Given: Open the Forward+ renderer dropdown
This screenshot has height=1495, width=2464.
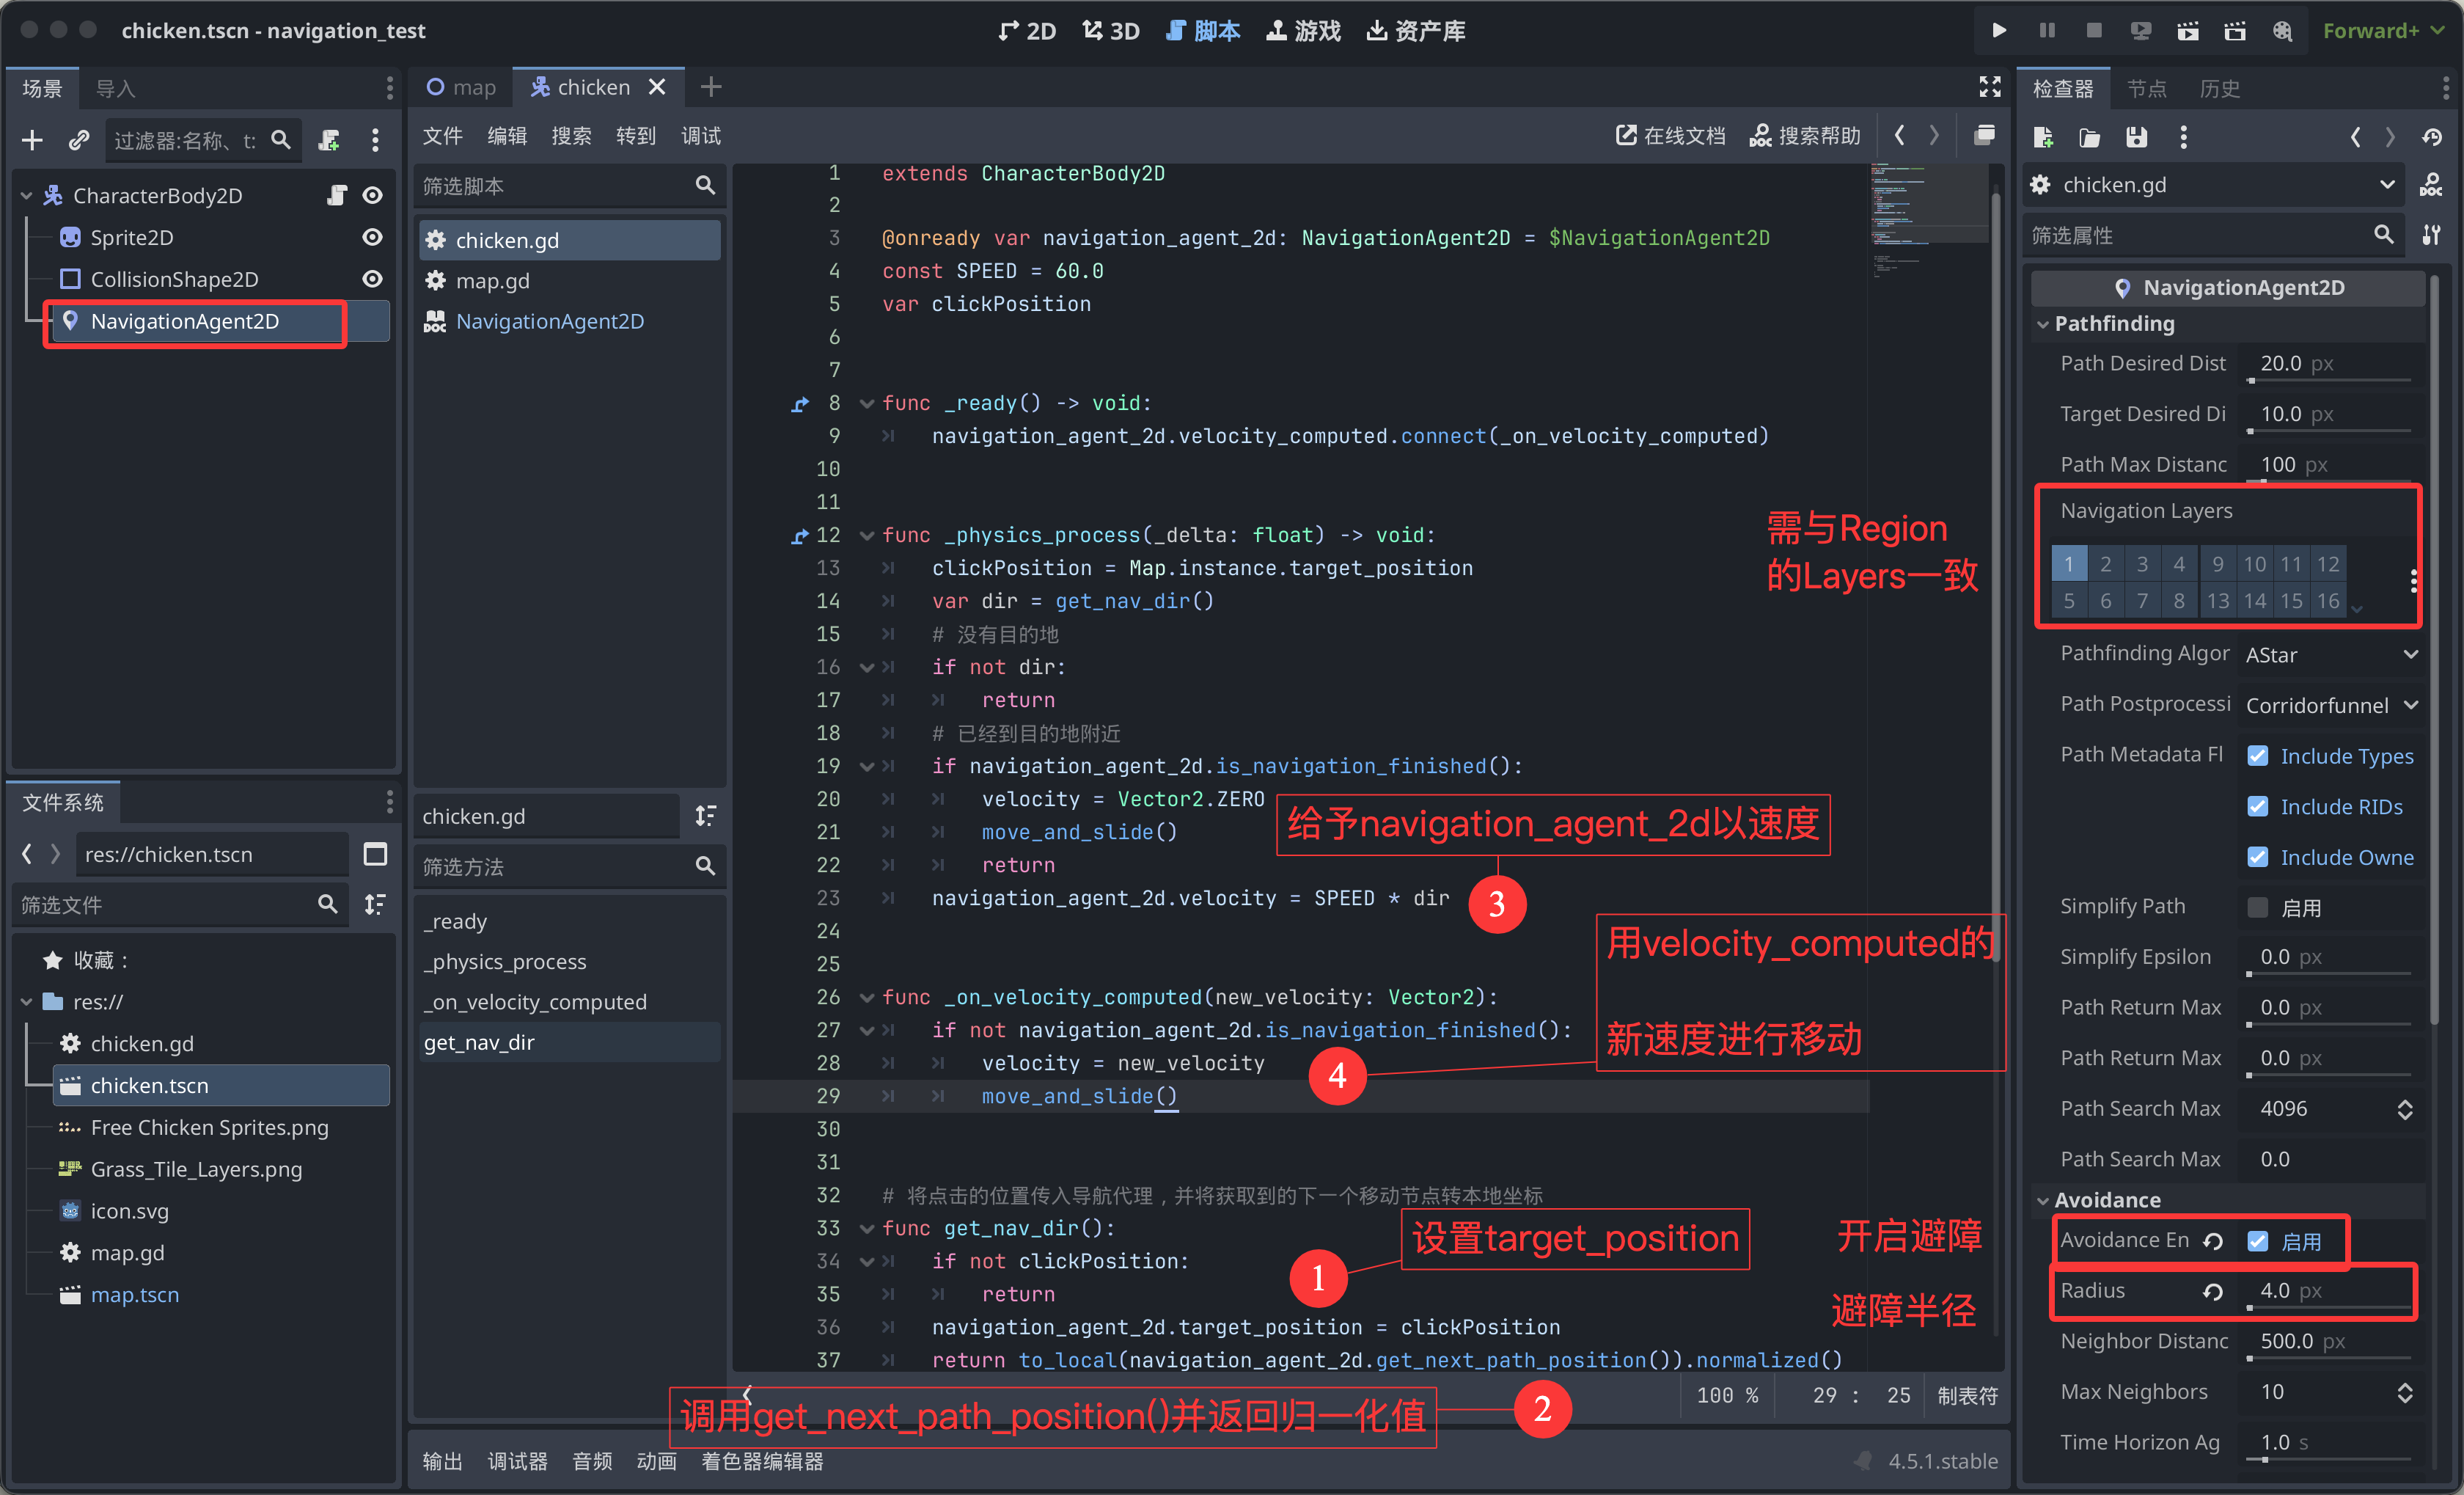Looking at the screenshot, I should click(2382, 30).
